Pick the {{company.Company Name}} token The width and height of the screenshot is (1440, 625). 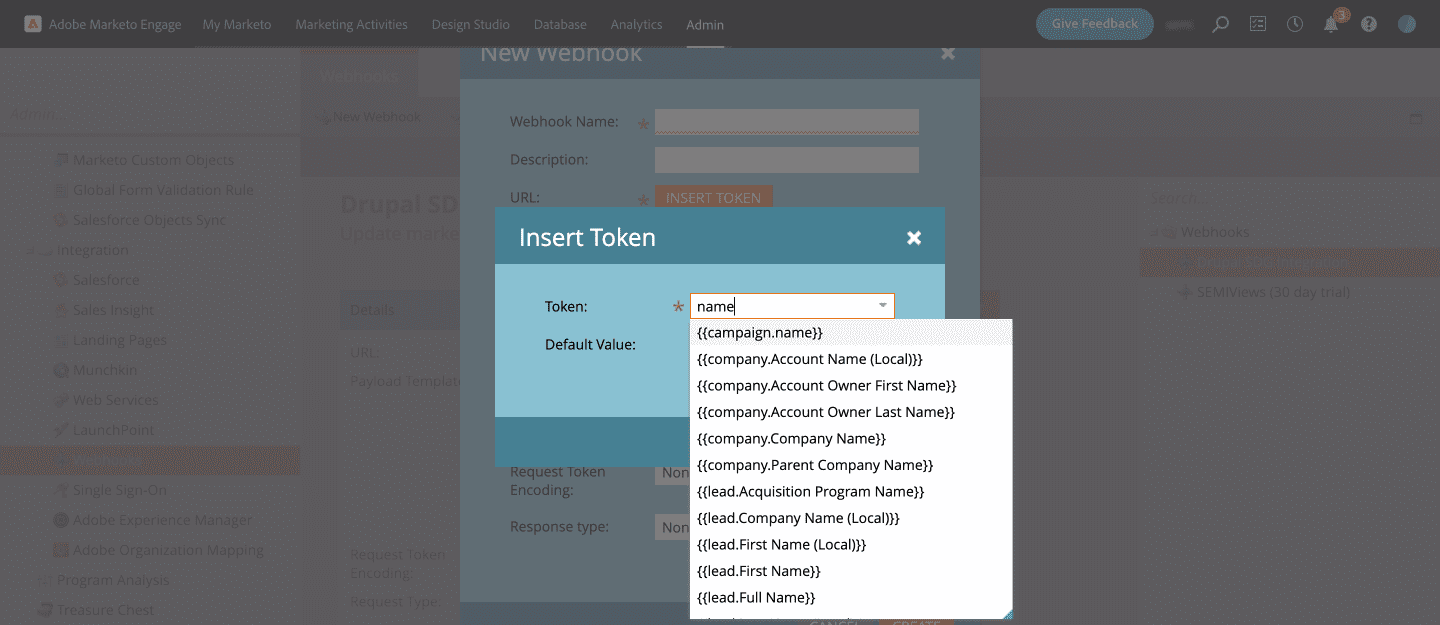pos(791,439)
